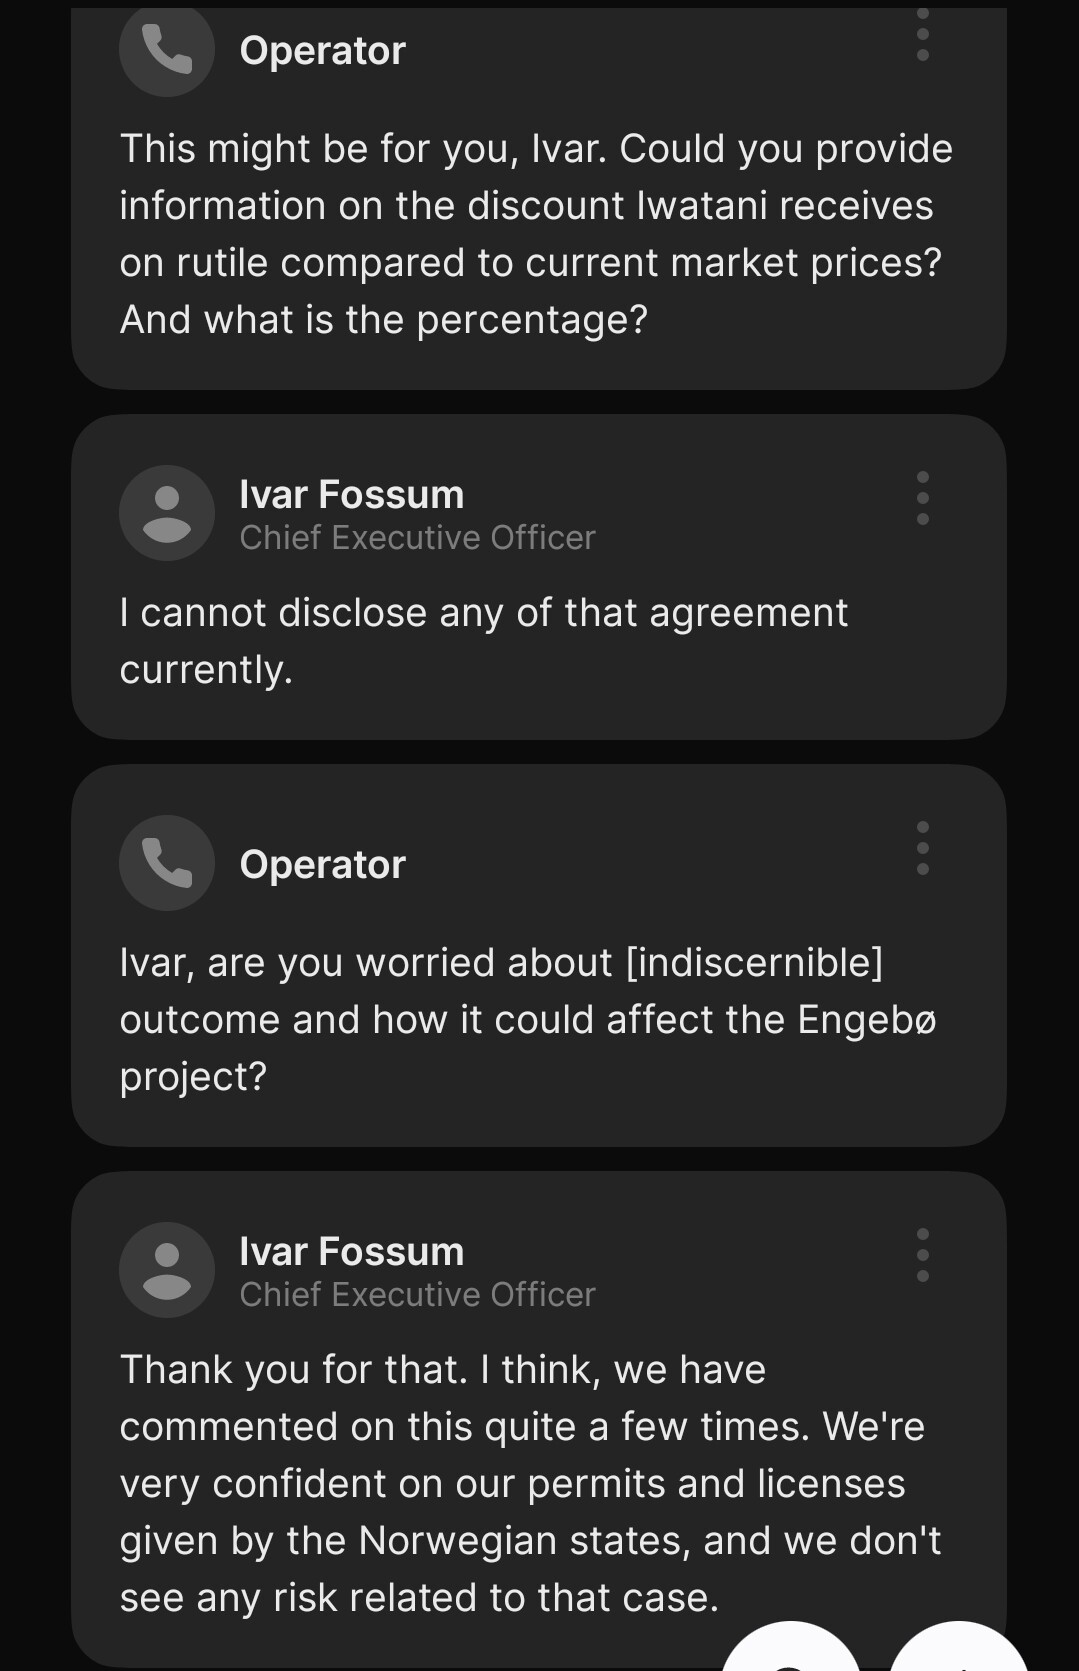Open the options menu on the top Operator message
Viewport: 1079px width, 1671px height.
coord(922,34)
